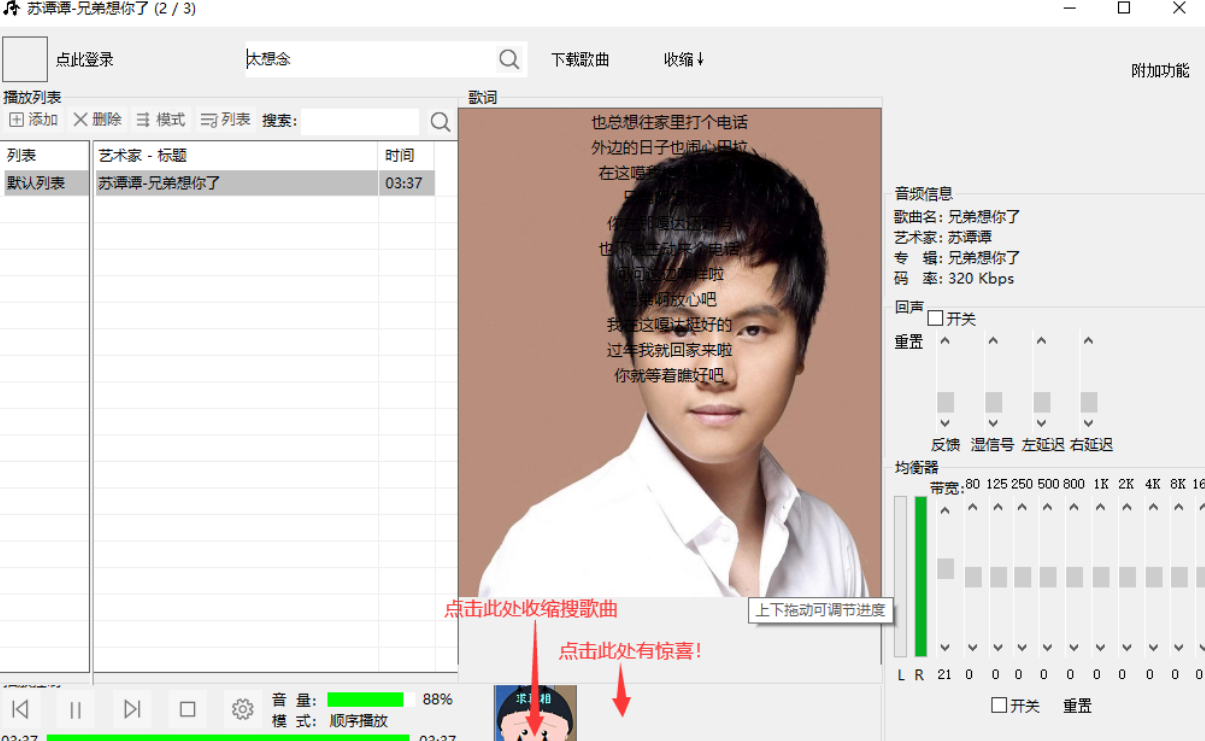Screen dimensions: 1205x741
Task: Pause the current song
Action: [75, 709]
